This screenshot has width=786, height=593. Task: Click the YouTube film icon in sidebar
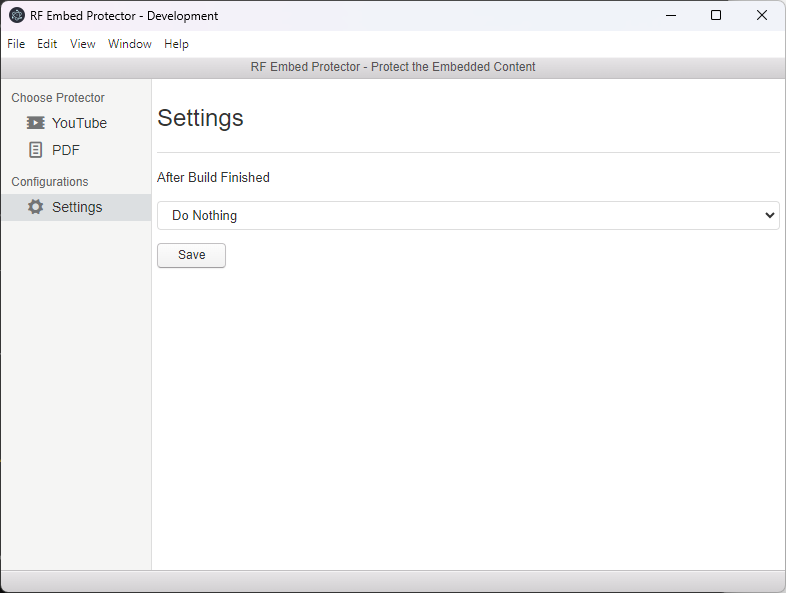36,123
